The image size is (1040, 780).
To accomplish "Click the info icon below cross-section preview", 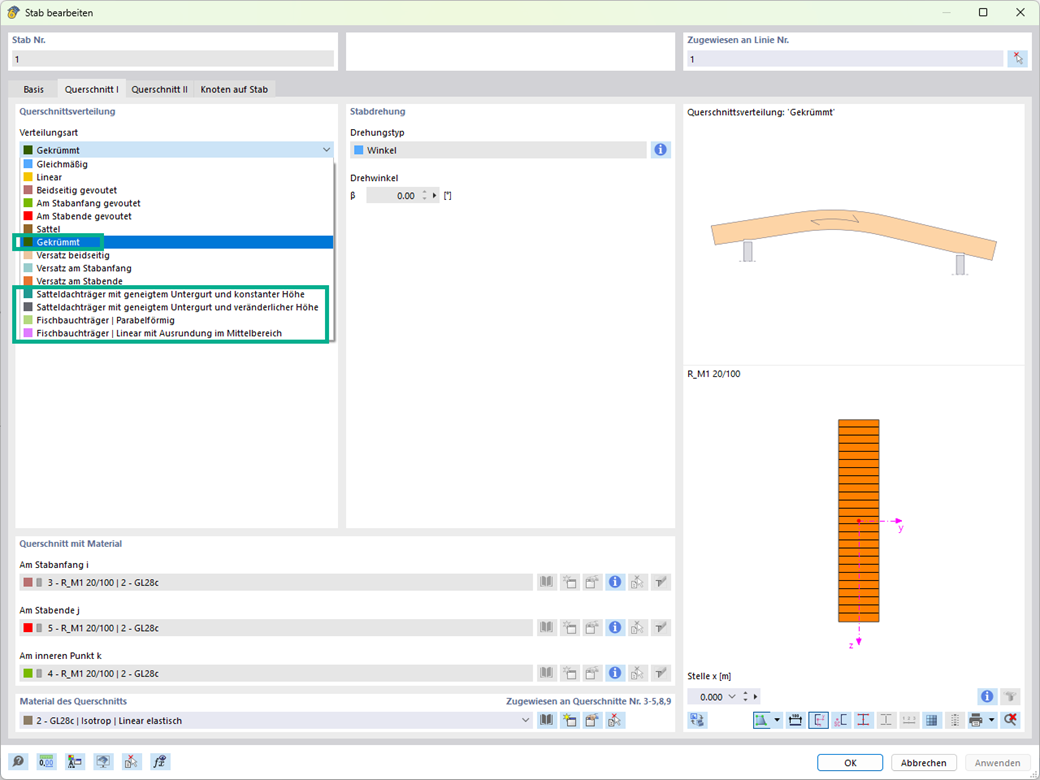I will tap(987, 696).
